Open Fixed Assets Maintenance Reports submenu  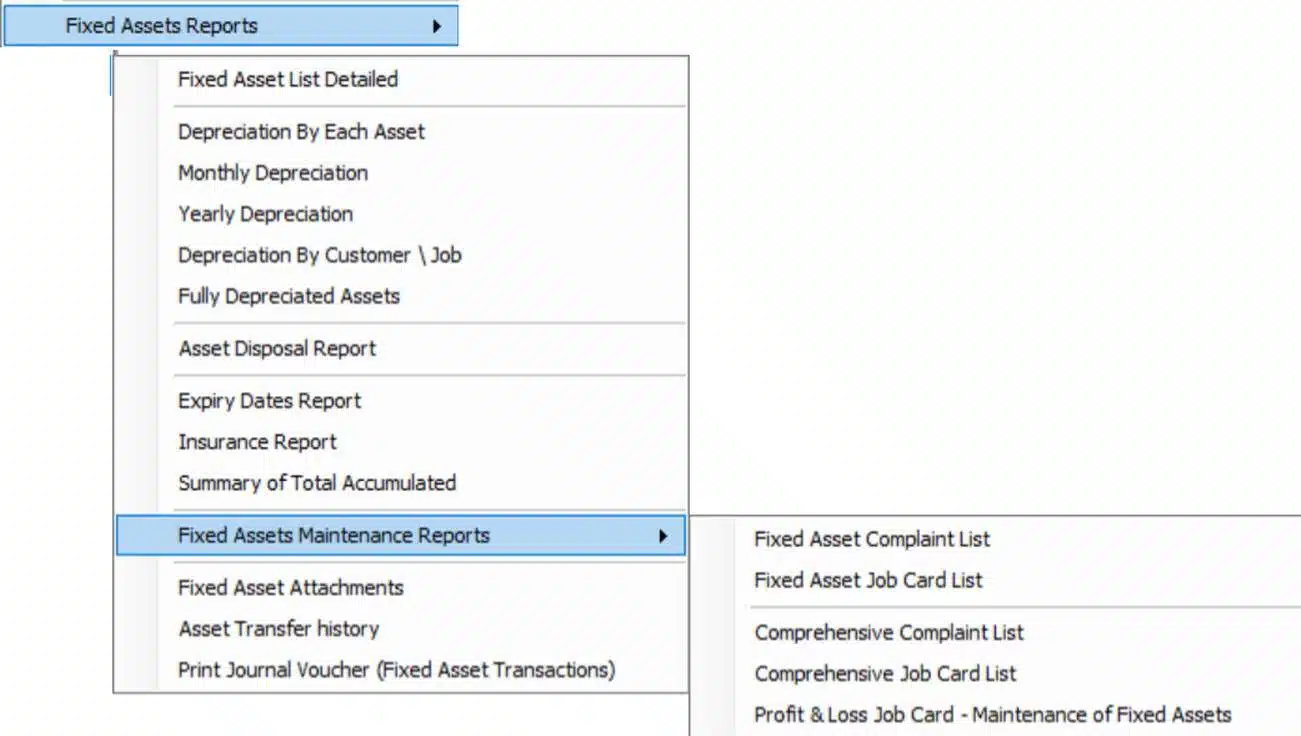[401, 535]
